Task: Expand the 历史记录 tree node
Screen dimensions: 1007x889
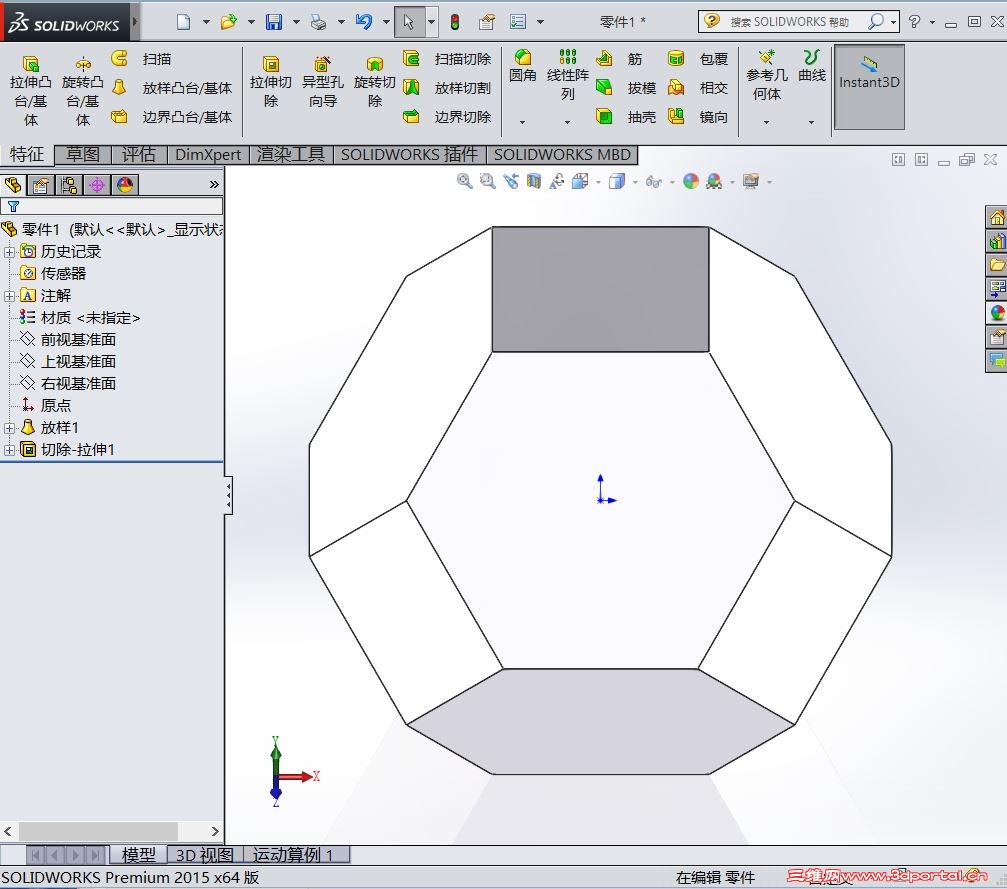Action: point(9,252)
